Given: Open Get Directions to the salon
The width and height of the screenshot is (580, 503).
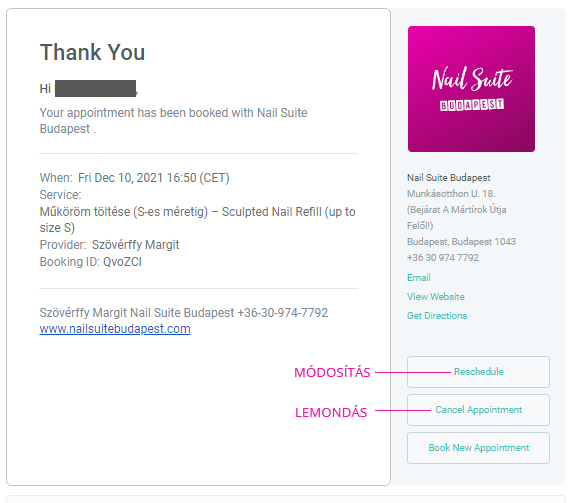Looking at the screenshot, I should pyautogui.click(x=437, y=316).
